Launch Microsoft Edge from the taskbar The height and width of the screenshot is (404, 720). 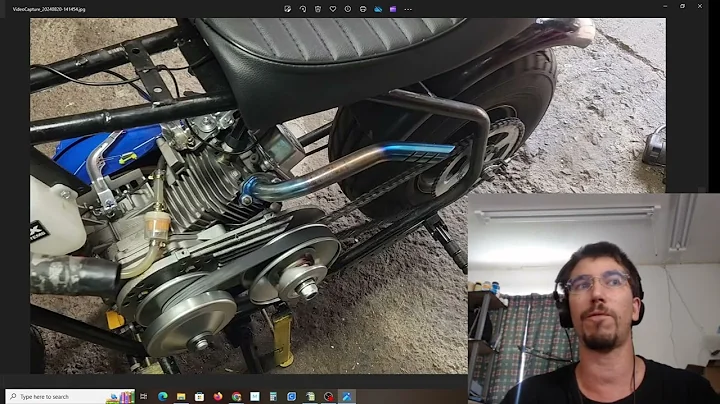point(163,396)
